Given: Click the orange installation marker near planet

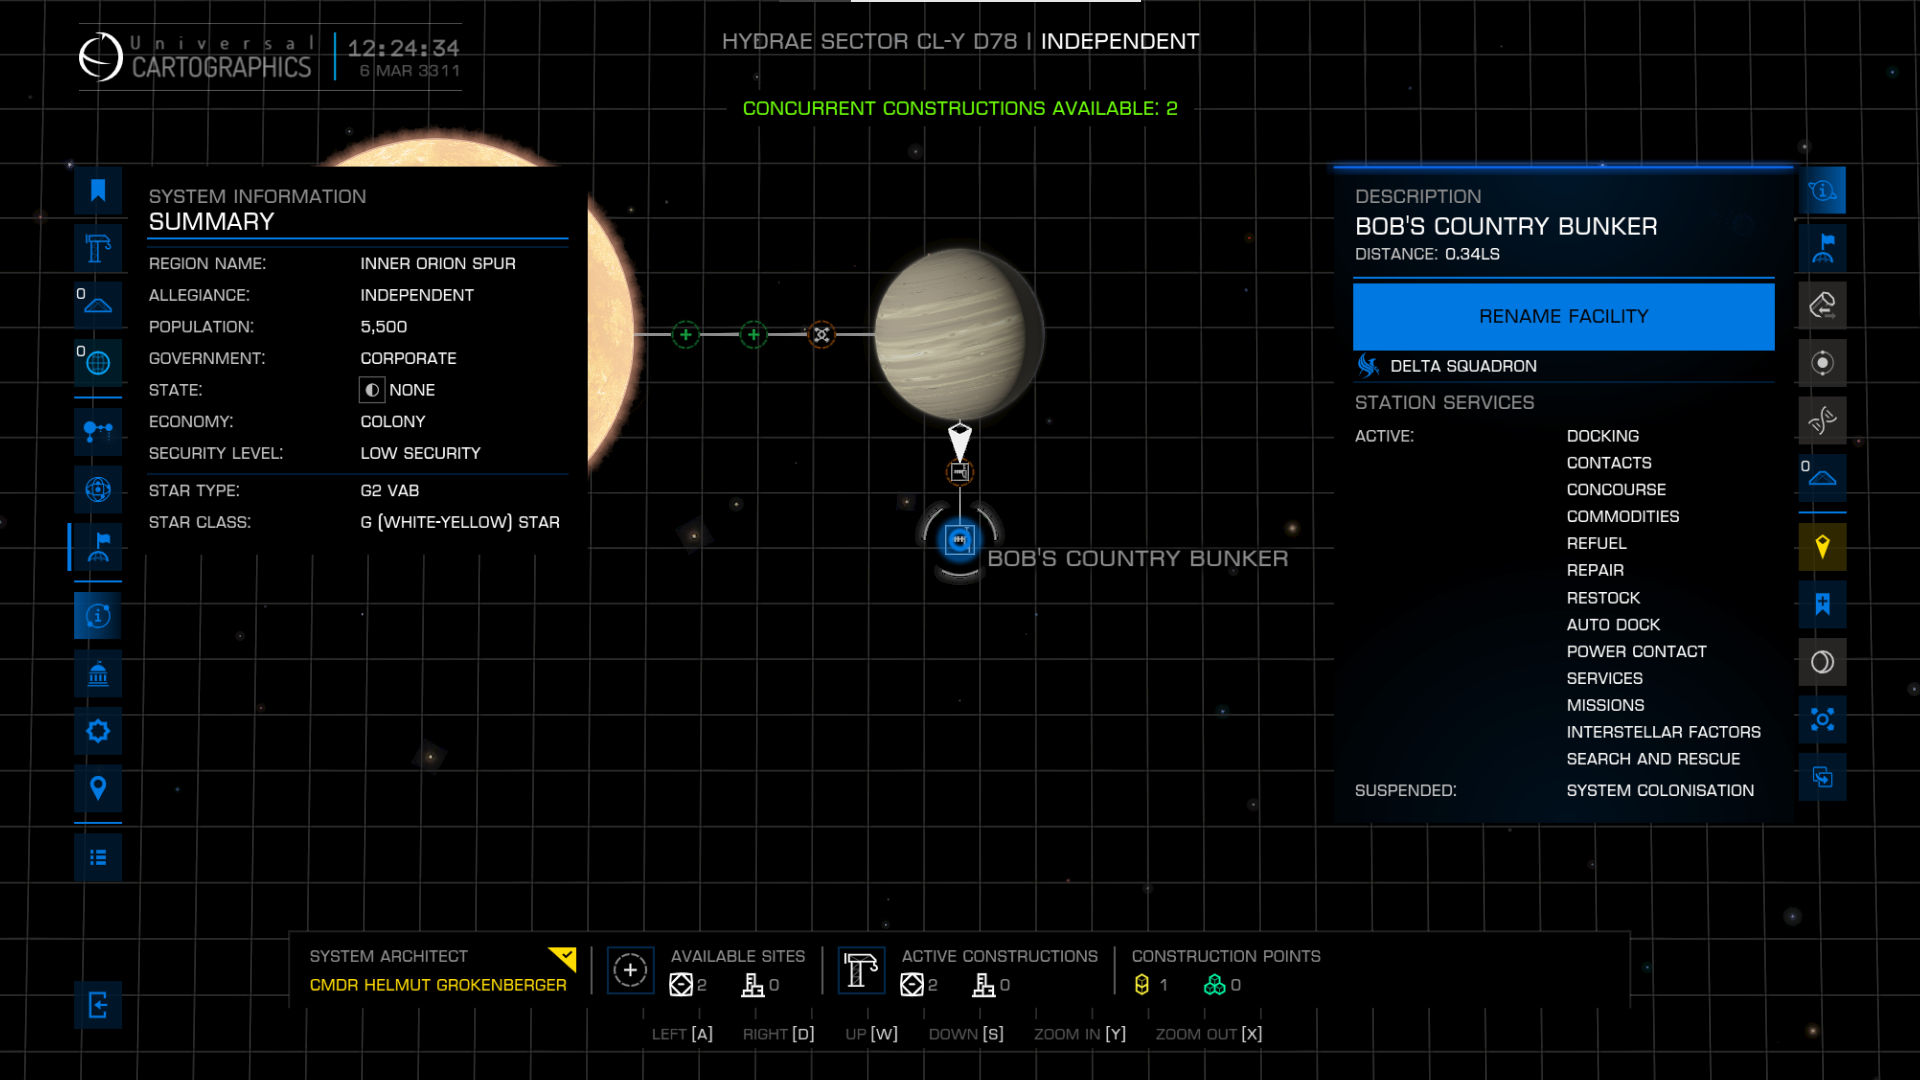Looking at the screenshot, I should pos(821,335).
